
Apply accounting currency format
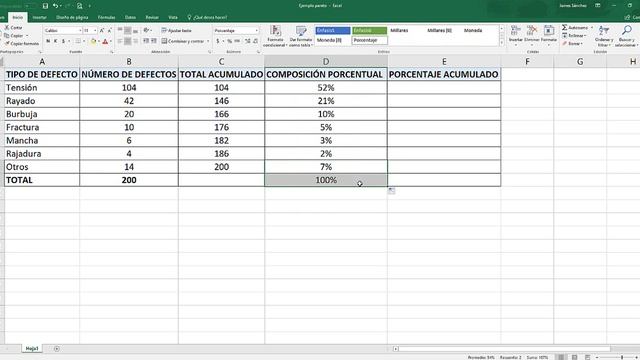coord(218,41)
